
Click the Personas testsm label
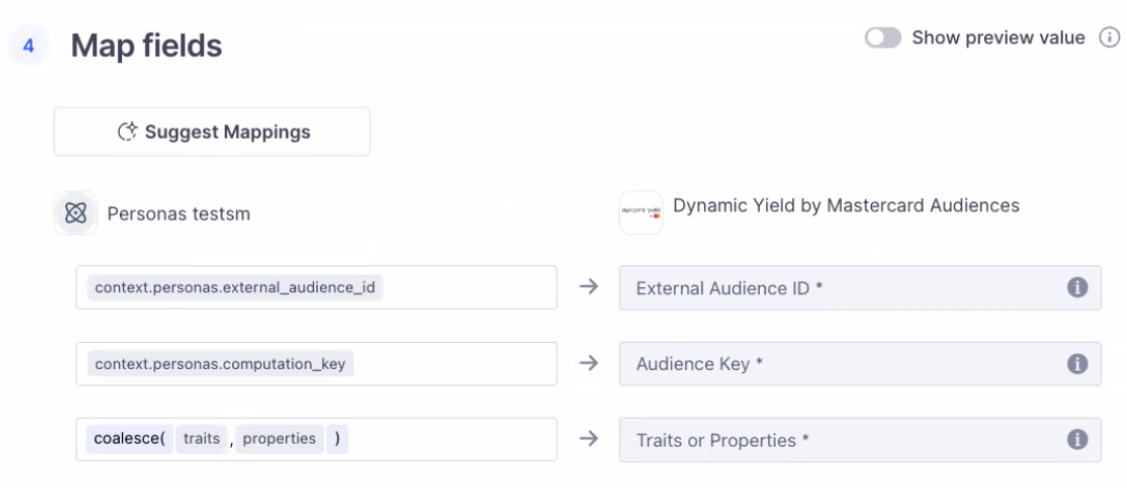click(x=178, y=213)
